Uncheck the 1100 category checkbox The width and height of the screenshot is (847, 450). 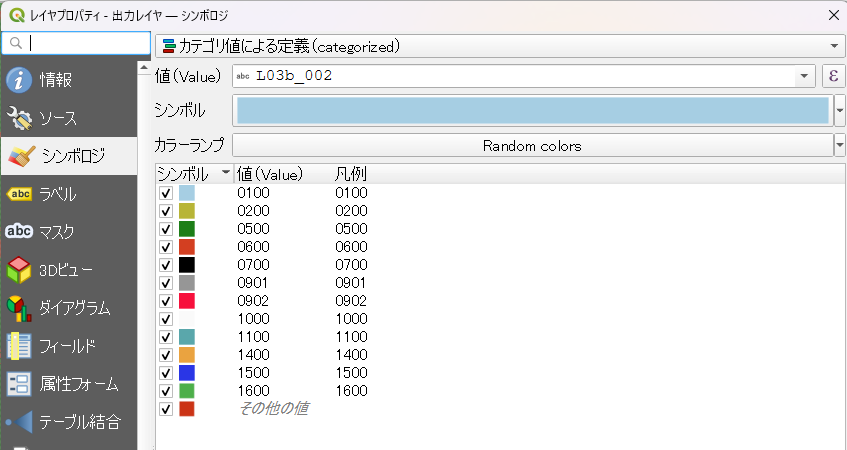[166, 337]
